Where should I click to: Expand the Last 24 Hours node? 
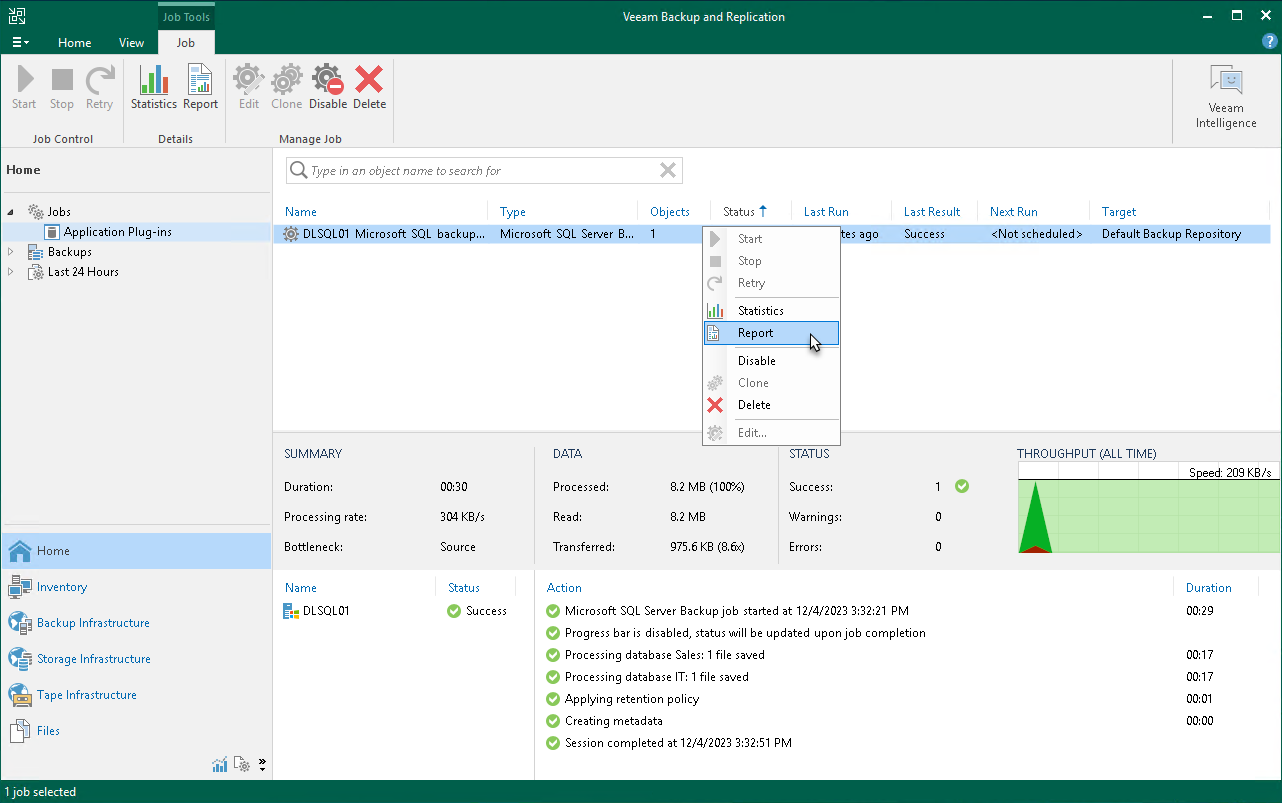(11, 272)
